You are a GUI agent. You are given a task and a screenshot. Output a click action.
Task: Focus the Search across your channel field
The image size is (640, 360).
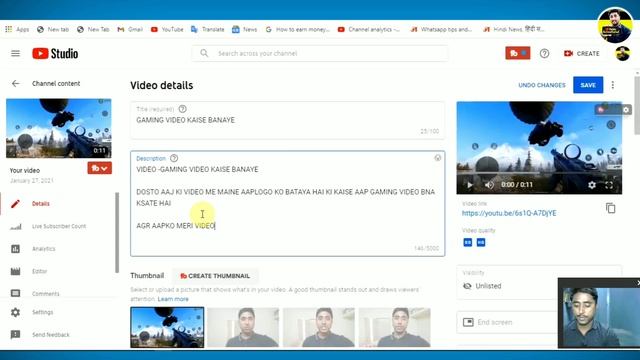click(x=320, y=53)
